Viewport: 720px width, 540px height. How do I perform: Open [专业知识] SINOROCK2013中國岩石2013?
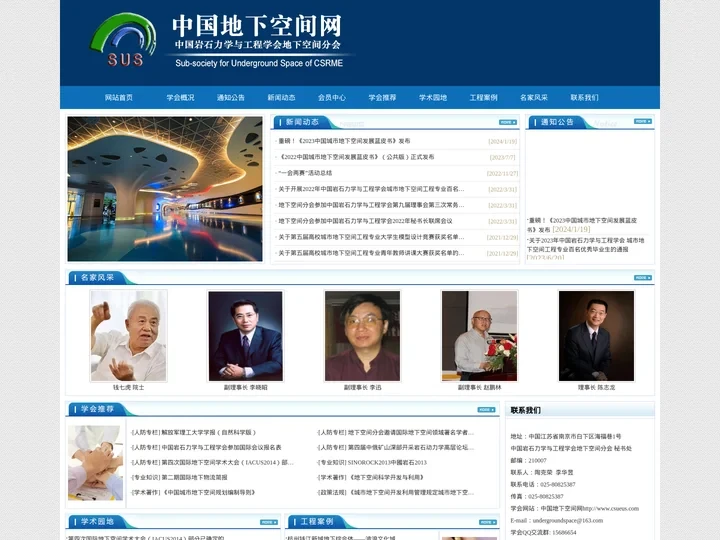372,462
